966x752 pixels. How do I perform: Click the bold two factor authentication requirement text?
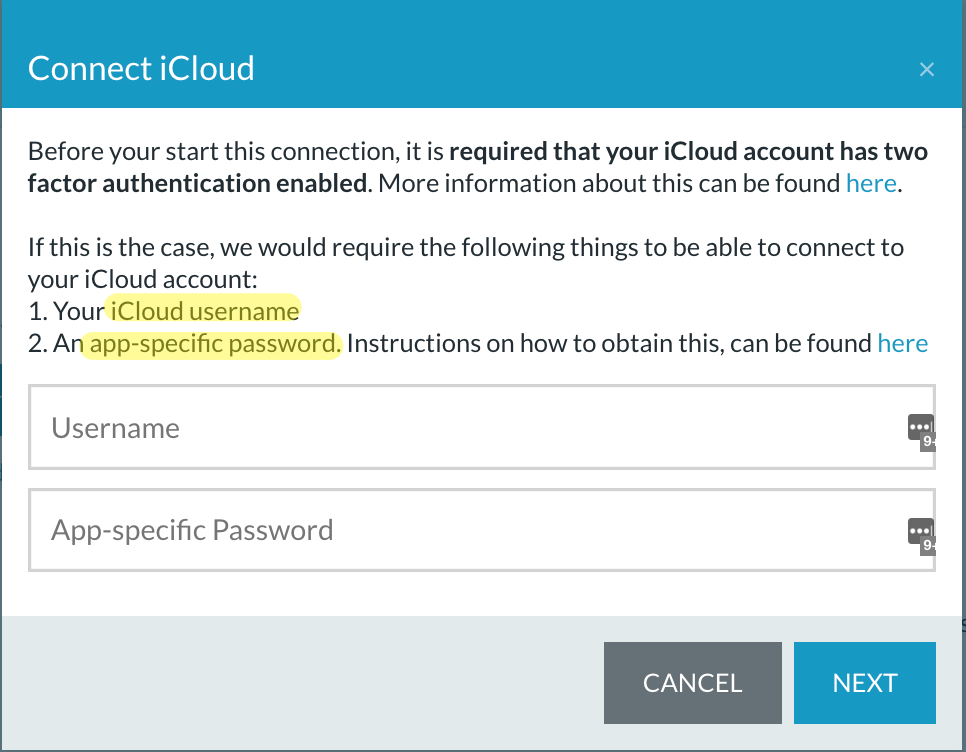click(477, 168)
